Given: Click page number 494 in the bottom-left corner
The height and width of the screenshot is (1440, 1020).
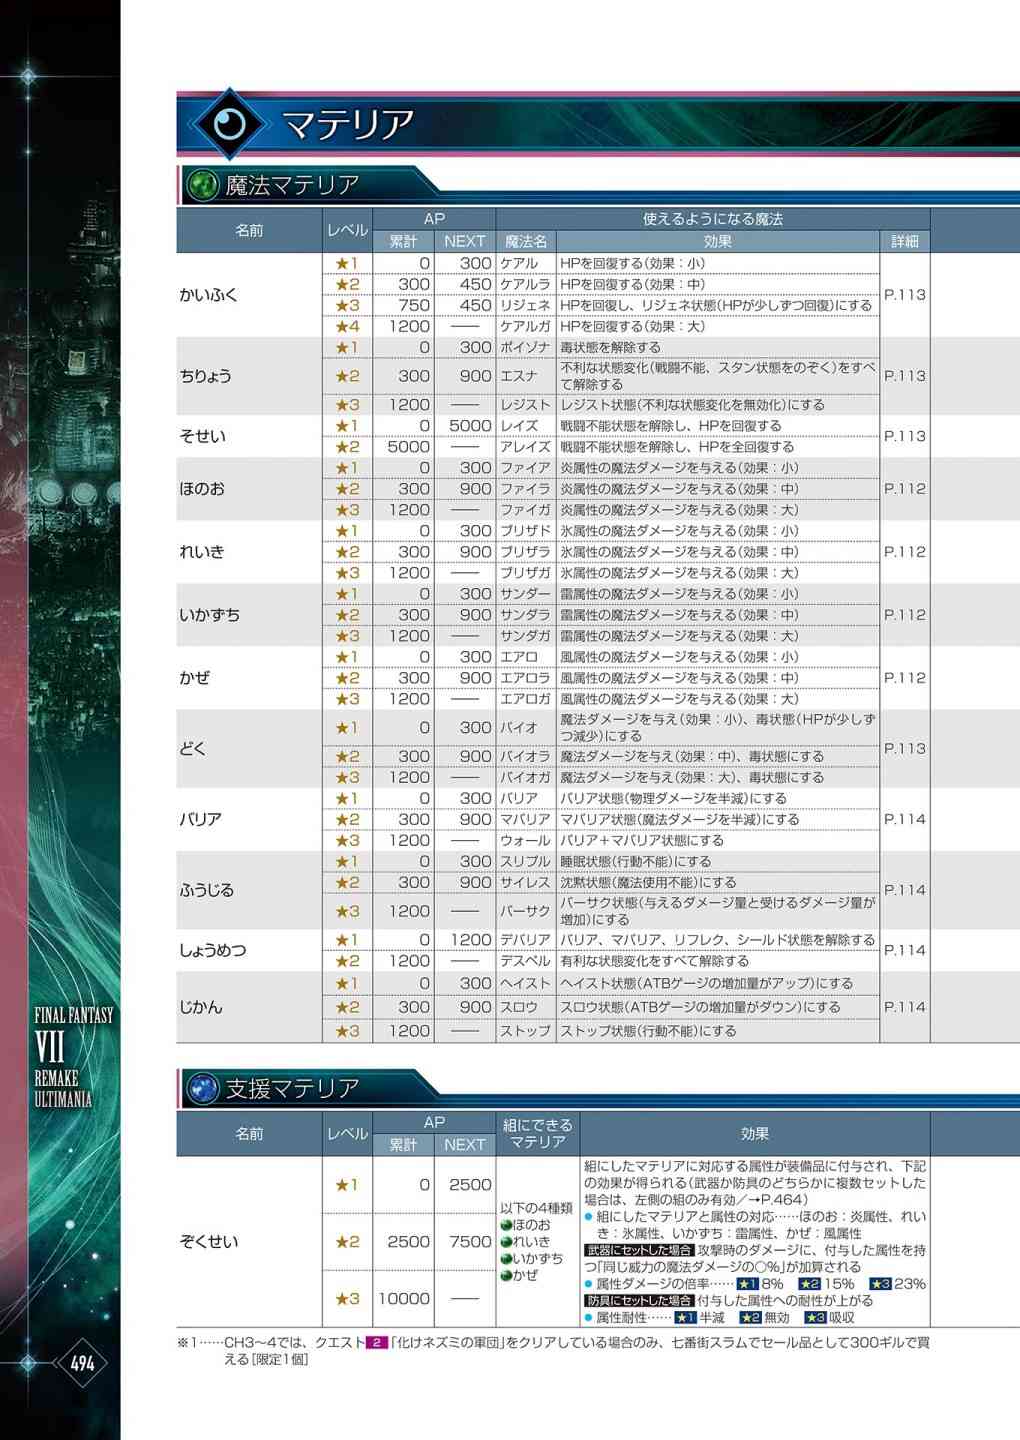Looking at the screenshot, I should tap(82, 1363).
